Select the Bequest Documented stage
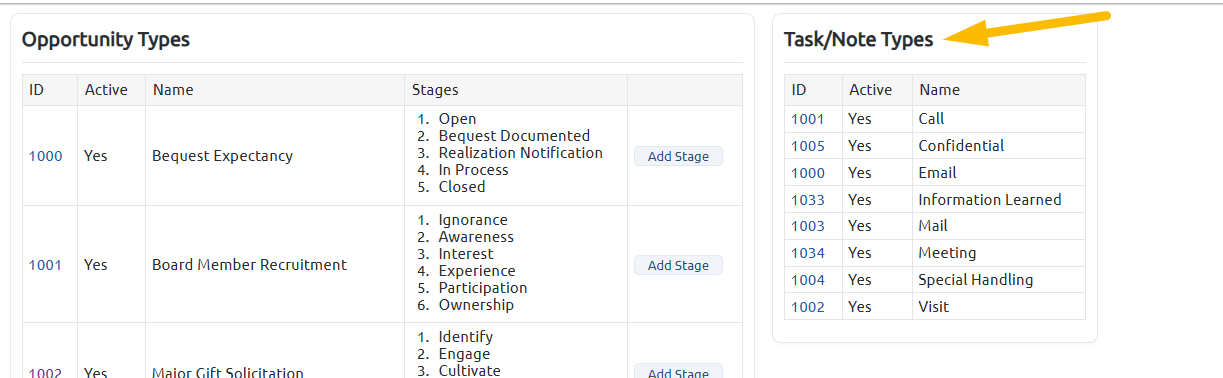 [514, 136]
